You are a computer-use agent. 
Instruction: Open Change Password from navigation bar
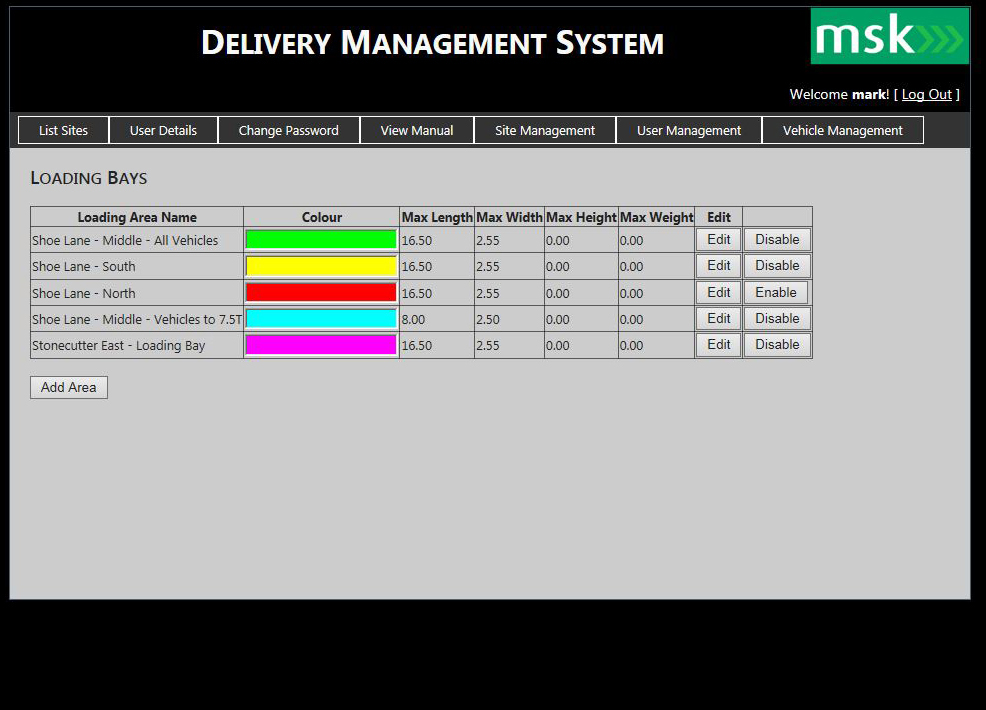click(288, 130)
